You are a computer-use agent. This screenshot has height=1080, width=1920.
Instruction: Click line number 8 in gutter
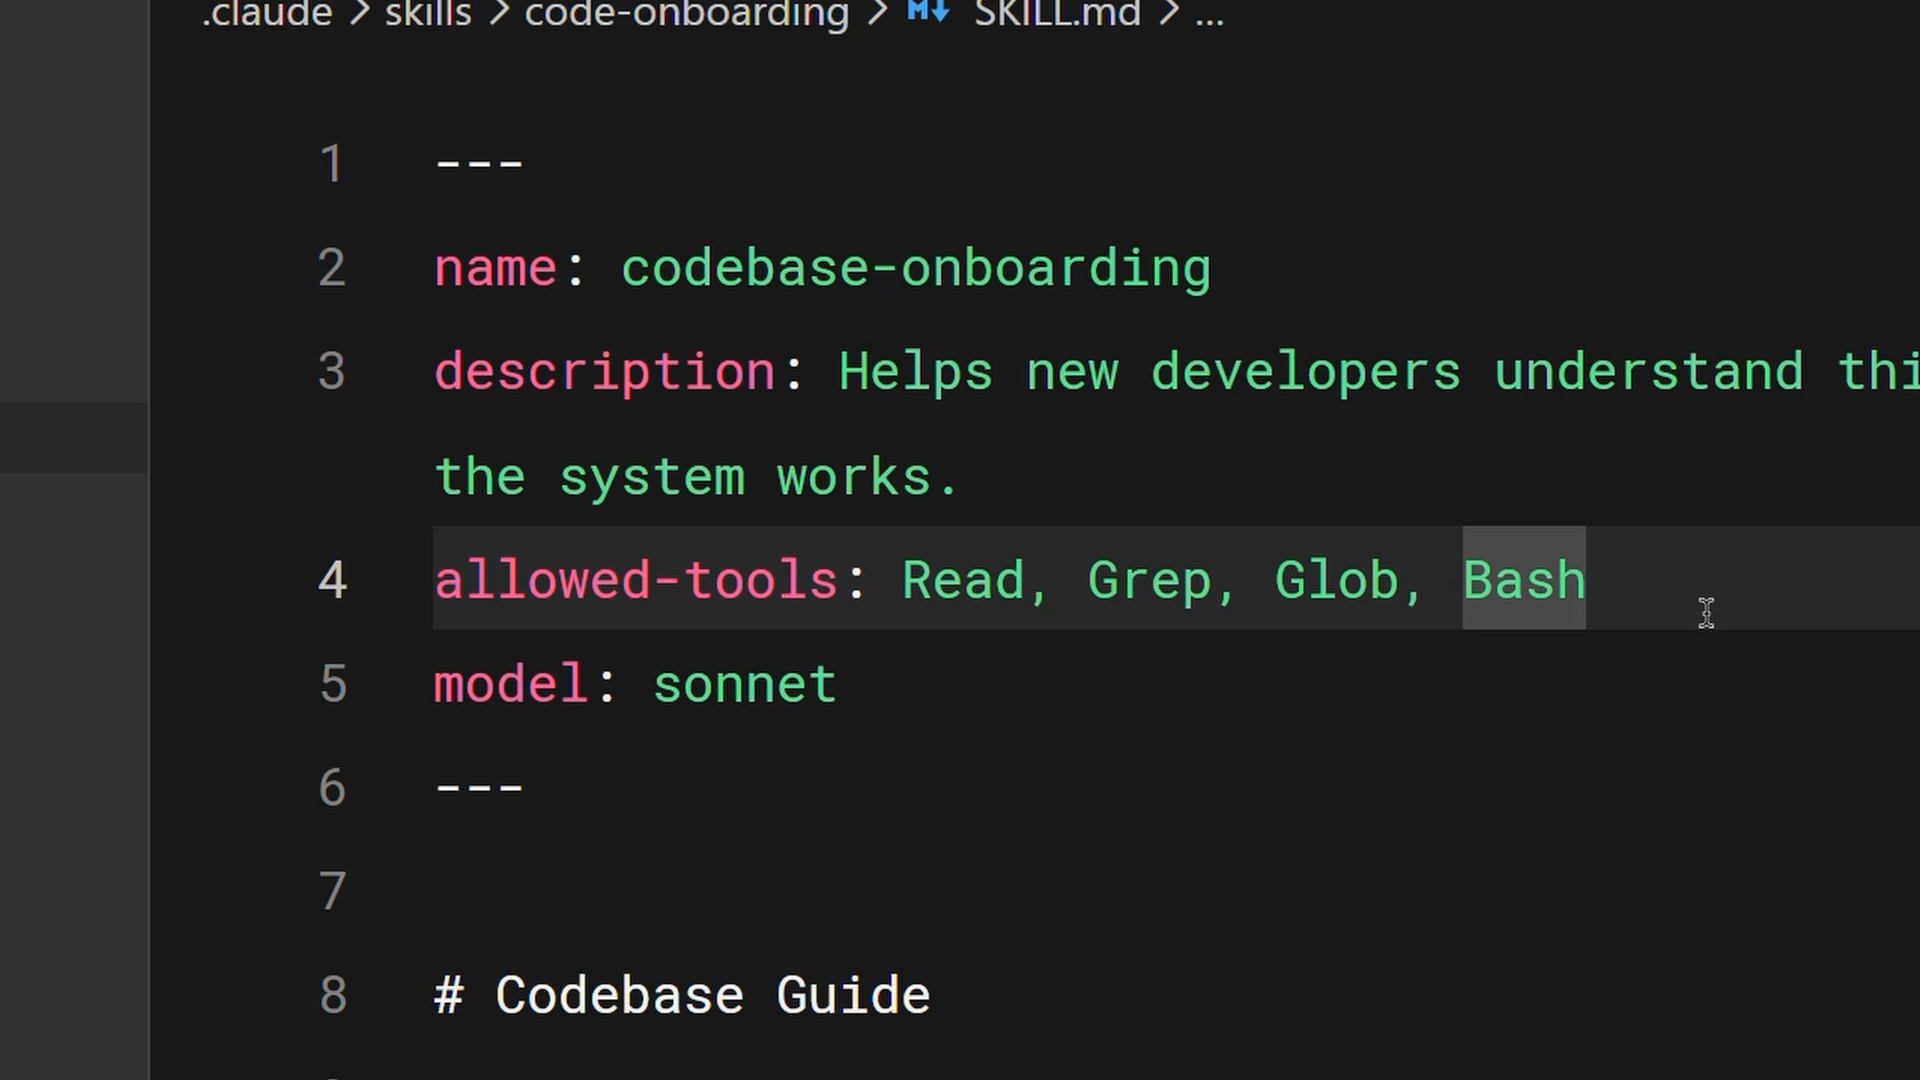pyautogui.click(x=332, y=995)
